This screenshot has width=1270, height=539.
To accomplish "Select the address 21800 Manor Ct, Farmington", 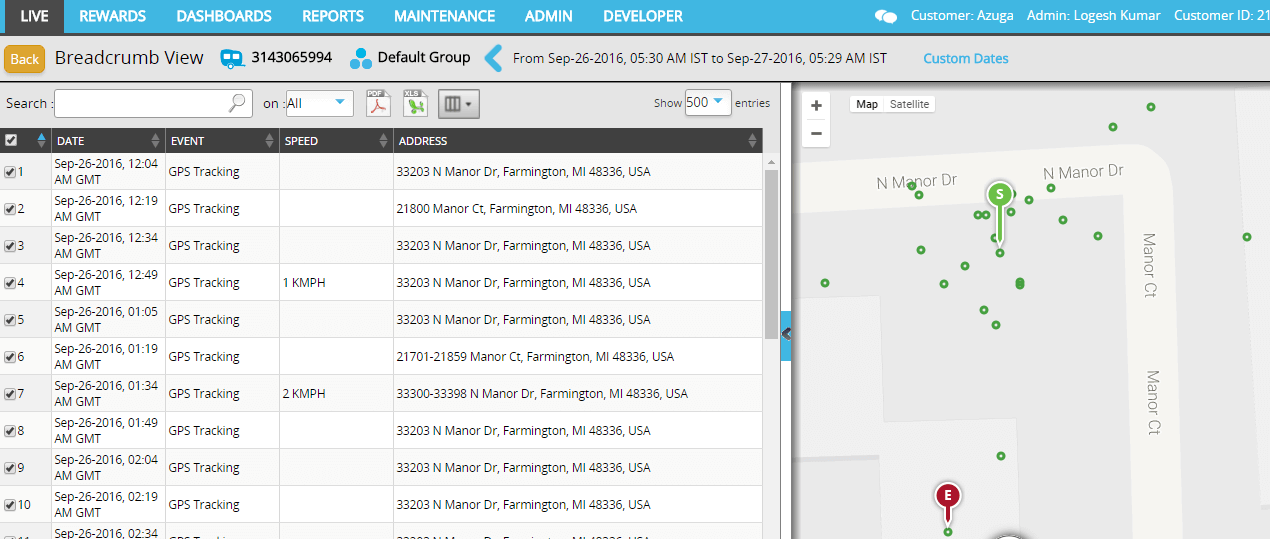I will tap(516, 209).
